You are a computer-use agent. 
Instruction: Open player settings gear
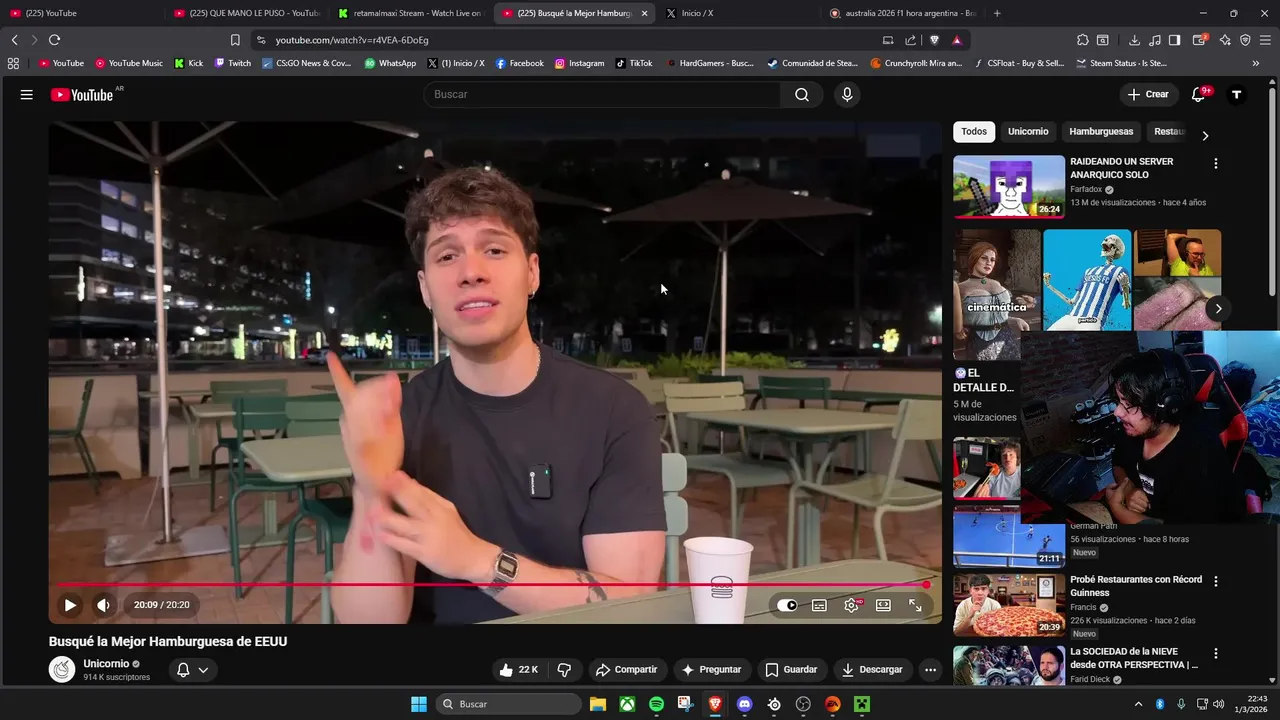click(x=852, y=605)
